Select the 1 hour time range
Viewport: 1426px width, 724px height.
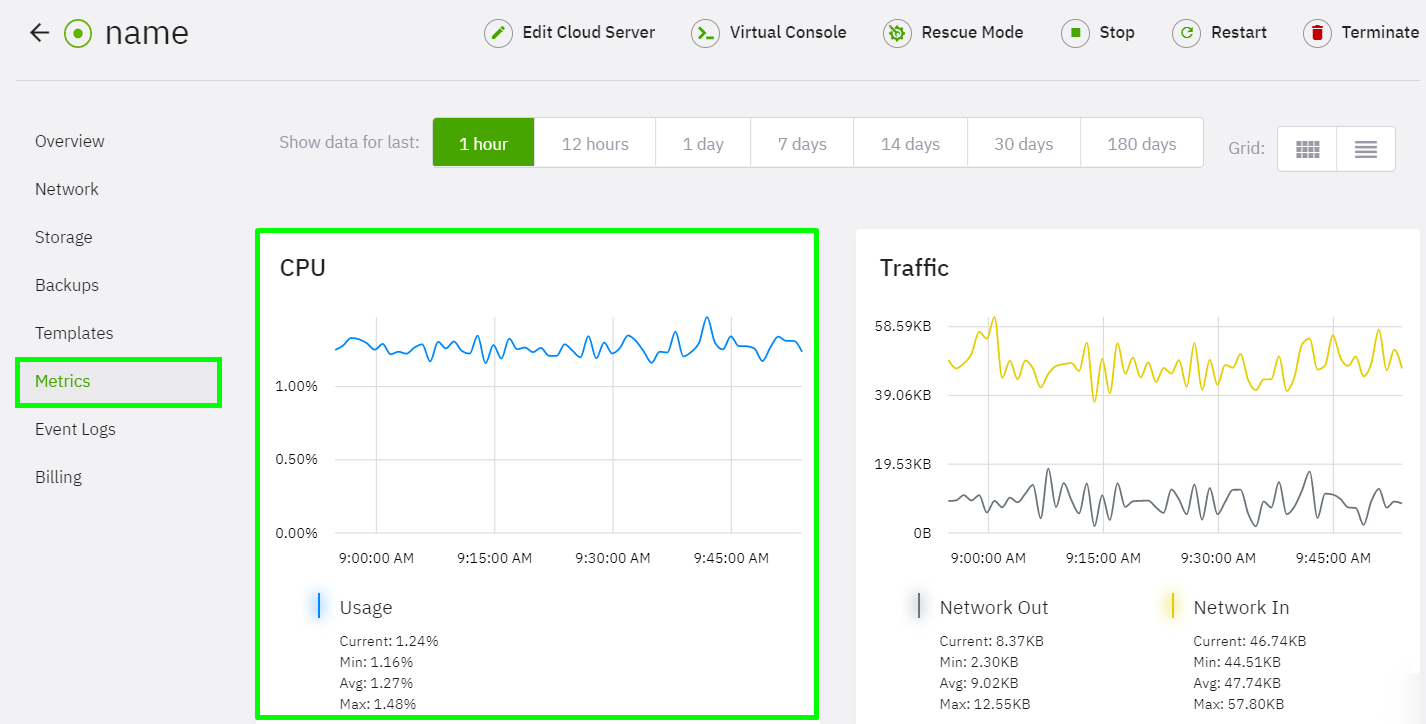[483, 143]
